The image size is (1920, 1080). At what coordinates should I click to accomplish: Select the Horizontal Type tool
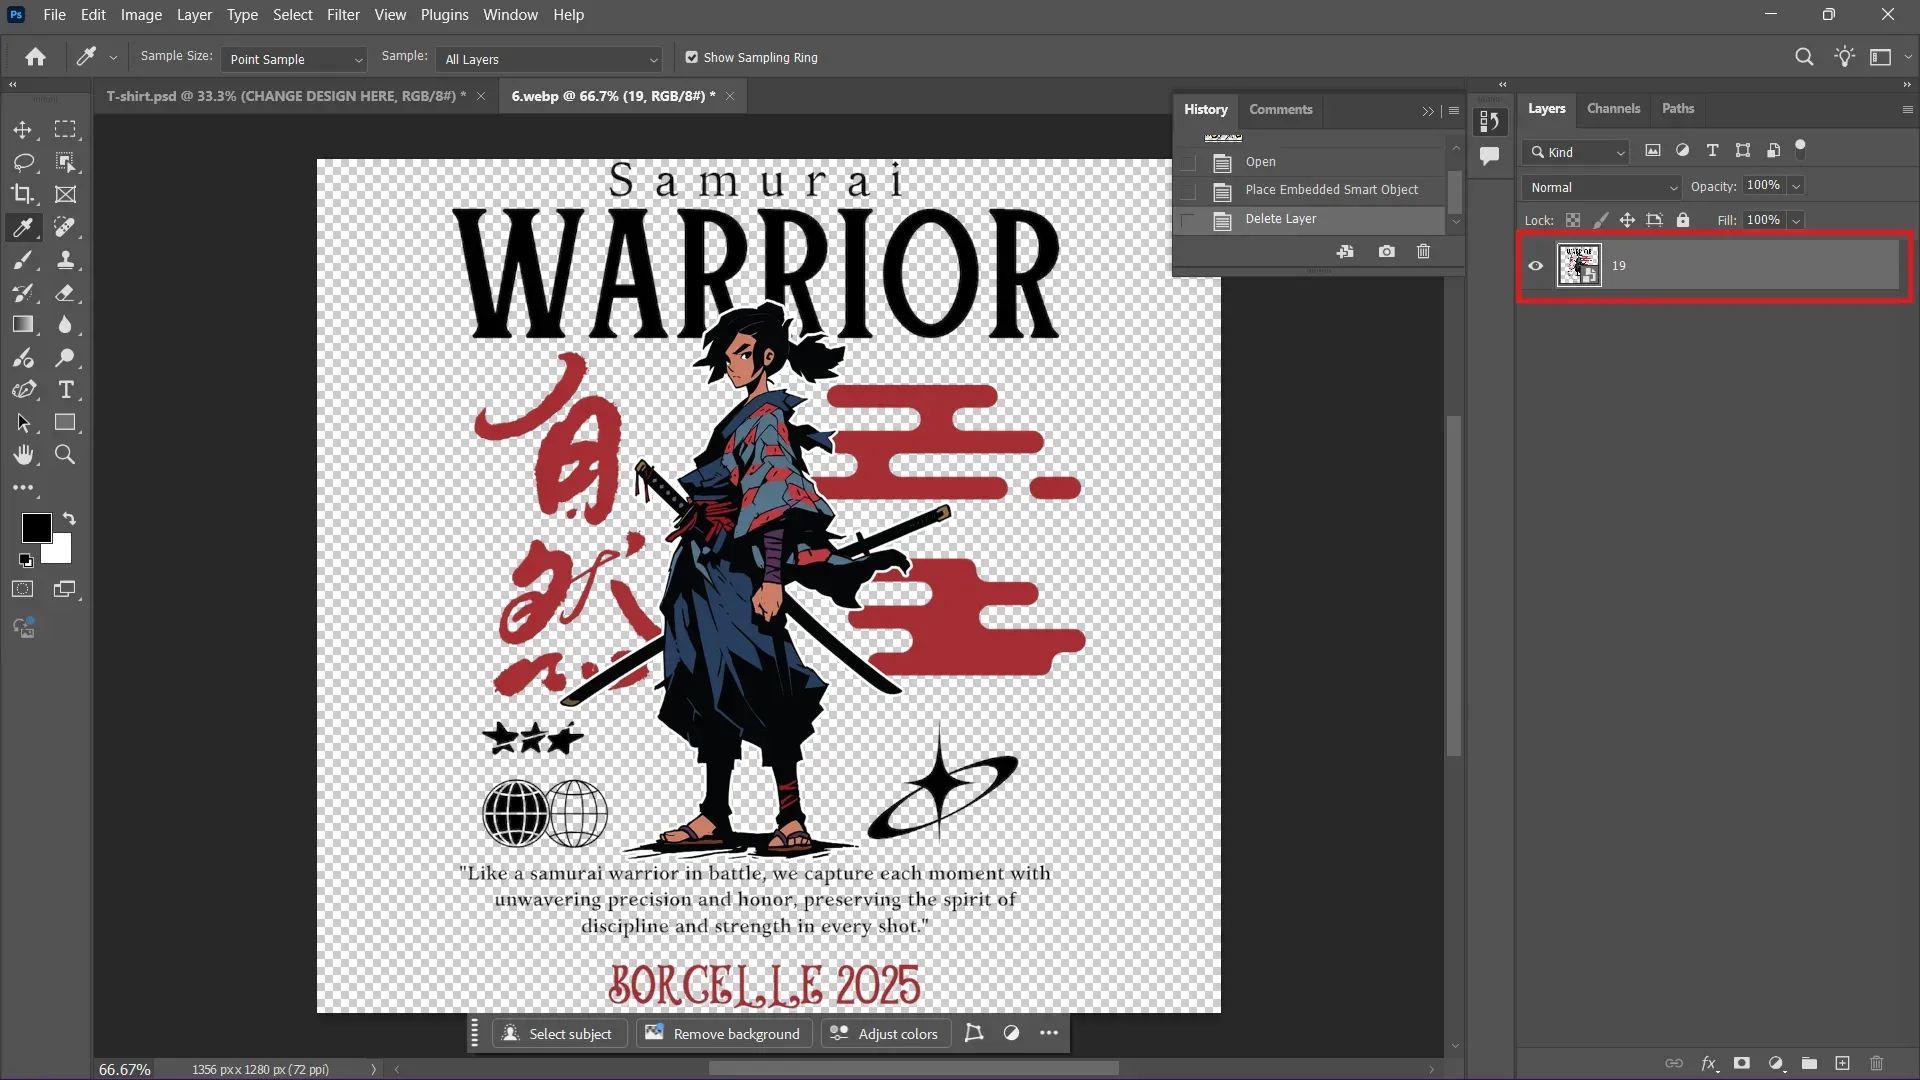(67, 391)
